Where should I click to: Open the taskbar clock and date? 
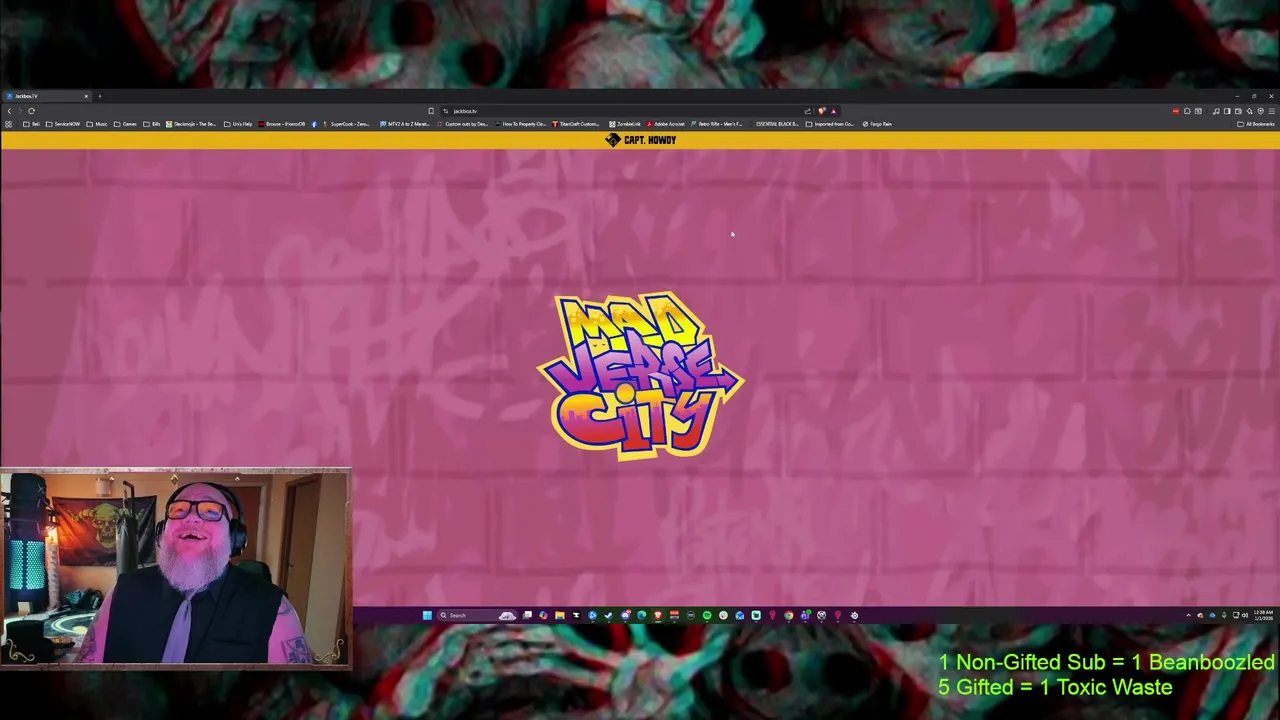click(x=1263, y=615)
